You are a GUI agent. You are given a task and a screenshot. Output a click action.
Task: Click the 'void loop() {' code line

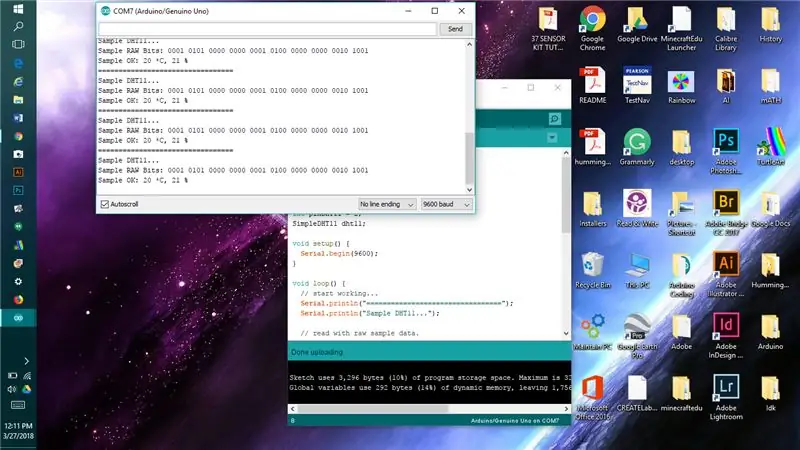tap(319, 283)
